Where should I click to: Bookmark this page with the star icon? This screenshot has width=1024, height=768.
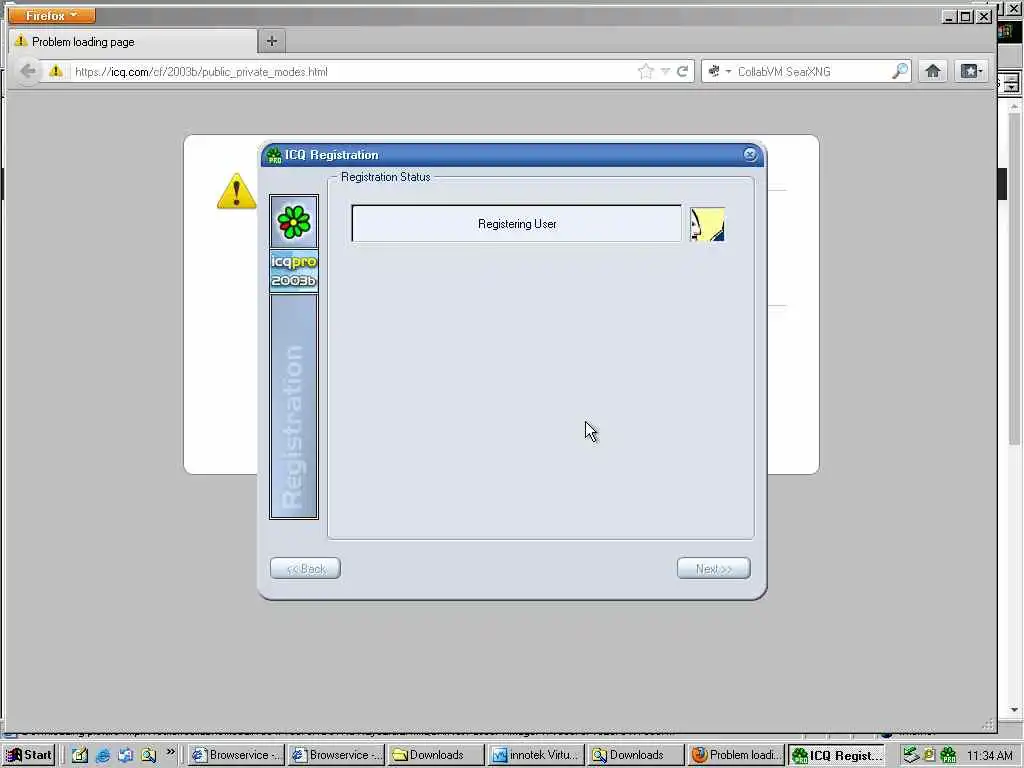[645, 71]
